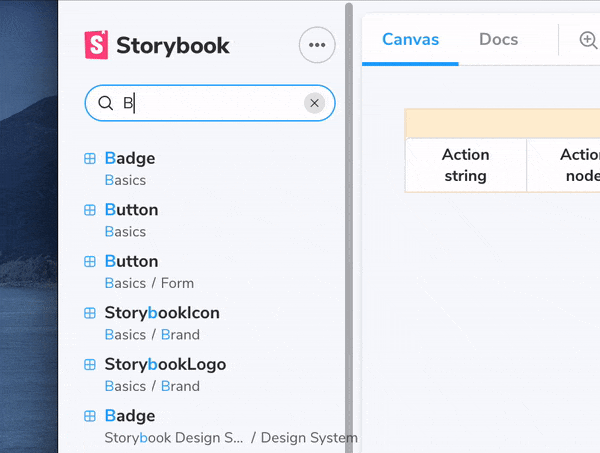
Task: Select the Button result under Basics
Action: [x=131, y=210]
